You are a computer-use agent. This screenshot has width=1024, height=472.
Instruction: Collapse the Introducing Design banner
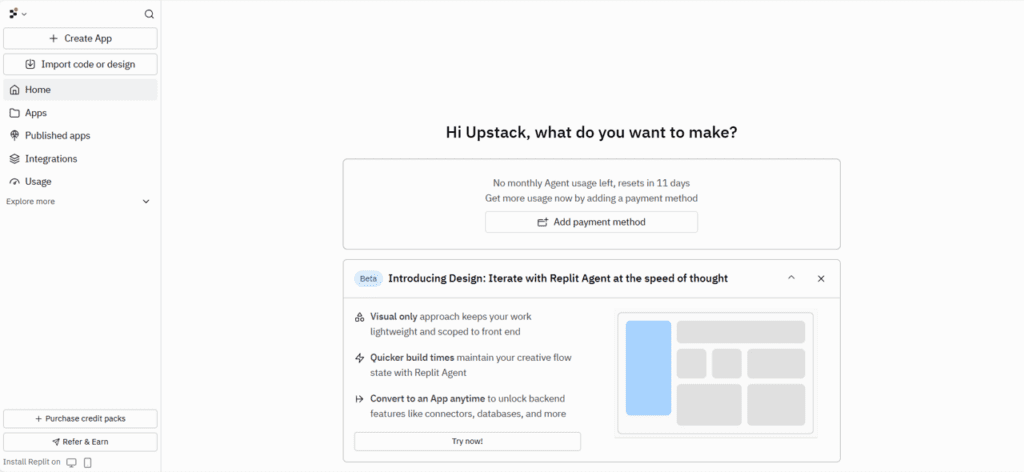(x=792, y=278)
